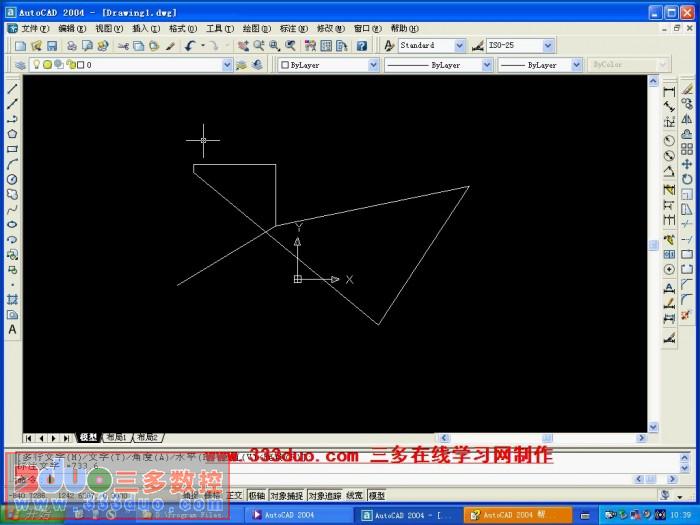Select the Circle draw tool
Viewport: 700px width, 525px height.
click(x=12, y=179)
